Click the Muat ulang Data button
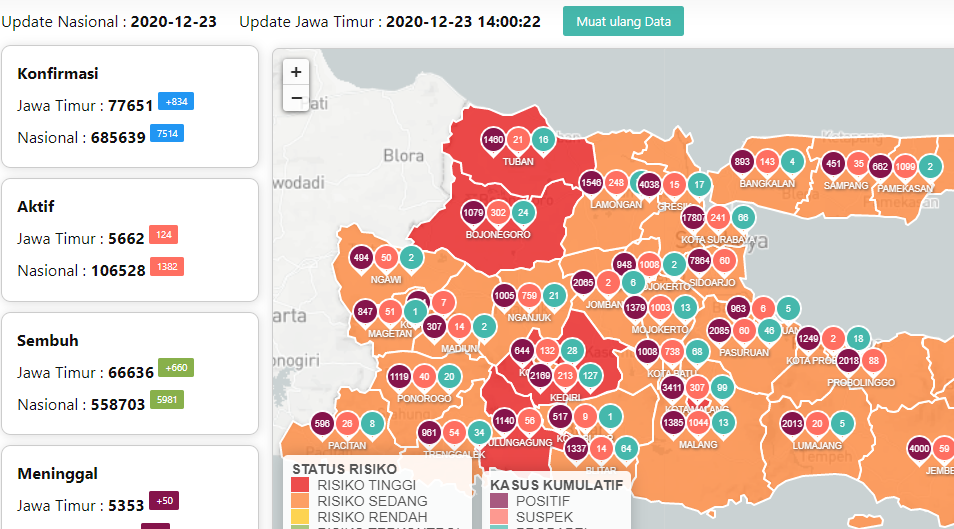The image size is (954, 529). [623, 21]
